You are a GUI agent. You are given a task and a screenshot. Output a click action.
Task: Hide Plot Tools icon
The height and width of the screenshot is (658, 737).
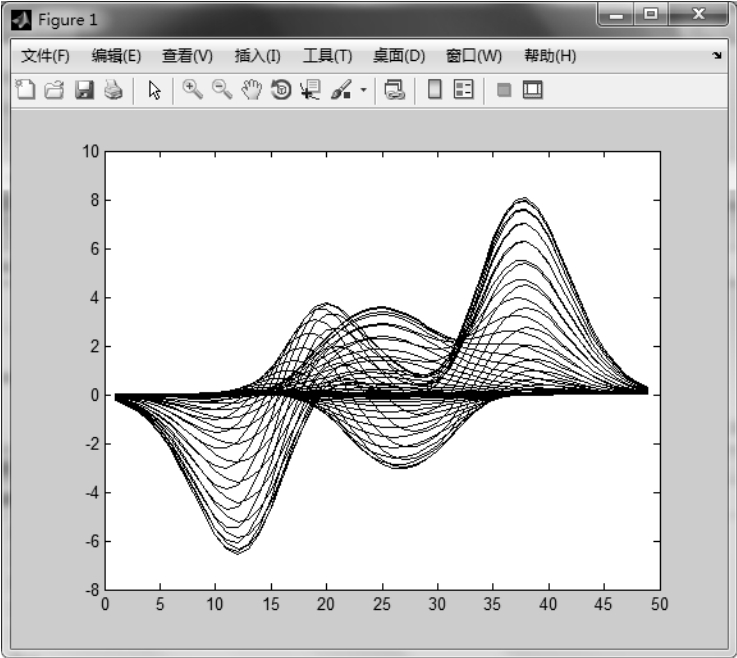tap(504, 89)
